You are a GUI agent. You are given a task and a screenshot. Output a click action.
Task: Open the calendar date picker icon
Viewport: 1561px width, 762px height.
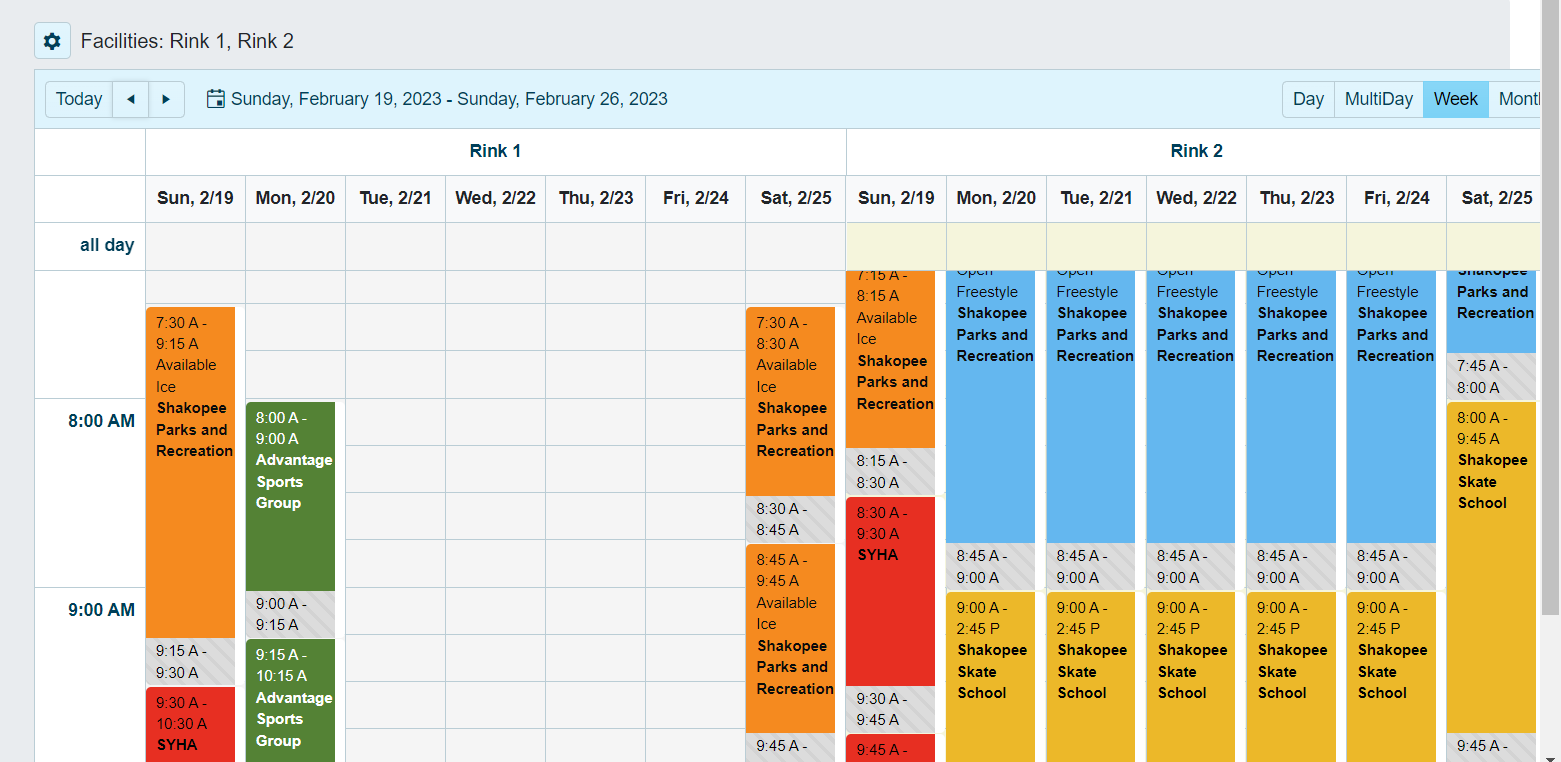pos(215,99)
